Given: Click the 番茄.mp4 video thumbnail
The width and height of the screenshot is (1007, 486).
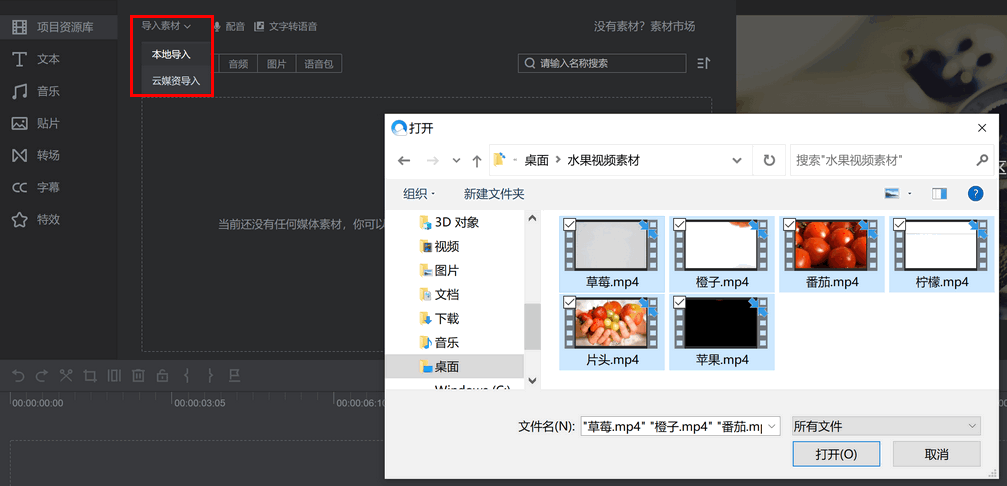Looking at the screenshot, I should 832,245.
